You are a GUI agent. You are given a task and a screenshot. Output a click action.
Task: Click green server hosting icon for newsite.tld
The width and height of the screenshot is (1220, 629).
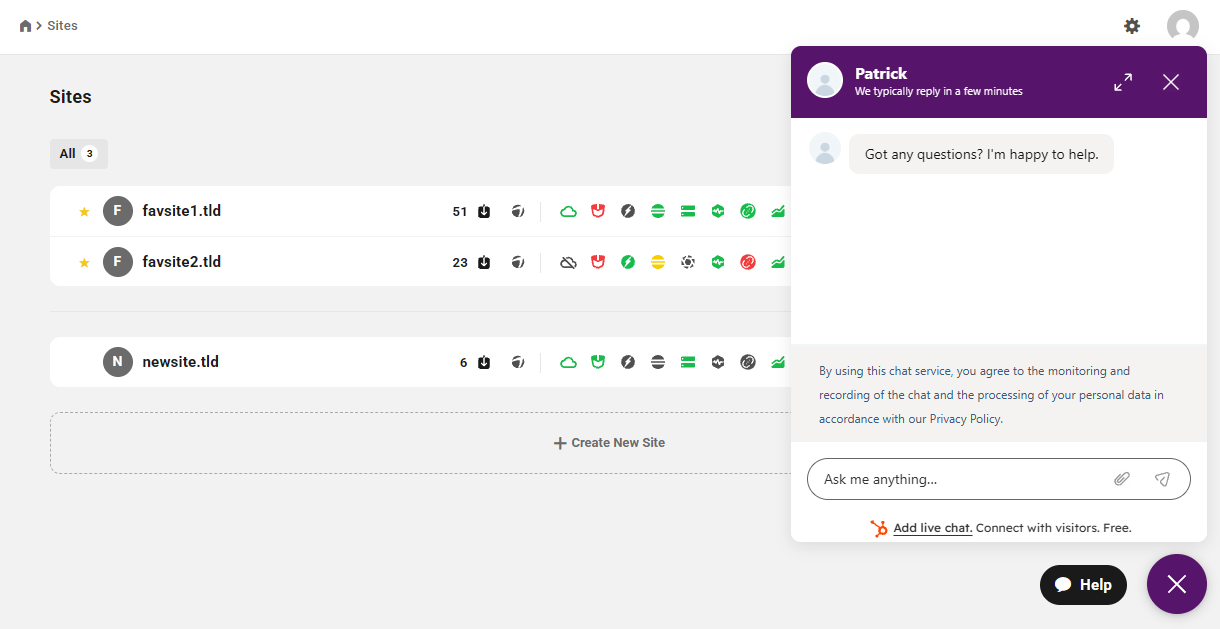point(688,362)
